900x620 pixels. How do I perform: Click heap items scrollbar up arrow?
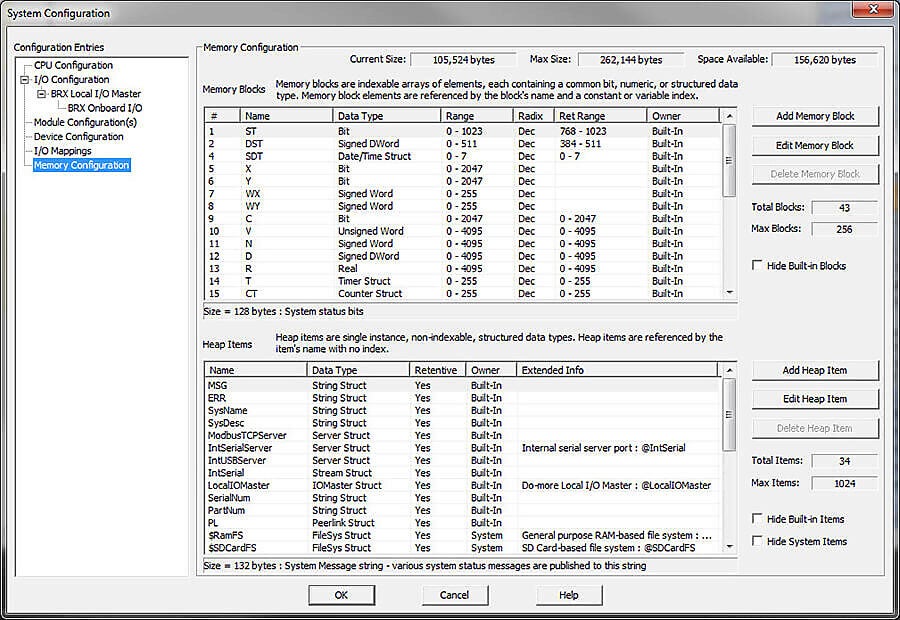(730, 370)
